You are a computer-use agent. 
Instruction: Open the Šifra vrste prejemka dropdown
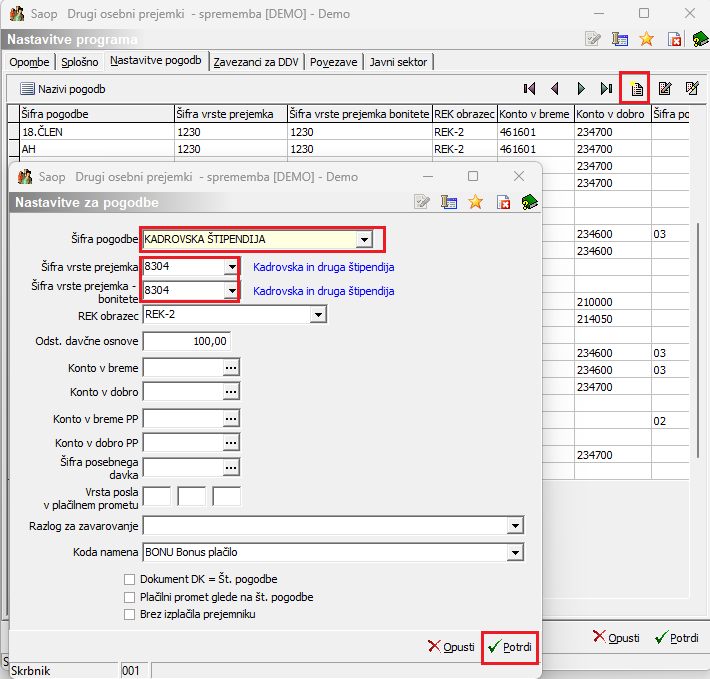(x=232, y=266)
